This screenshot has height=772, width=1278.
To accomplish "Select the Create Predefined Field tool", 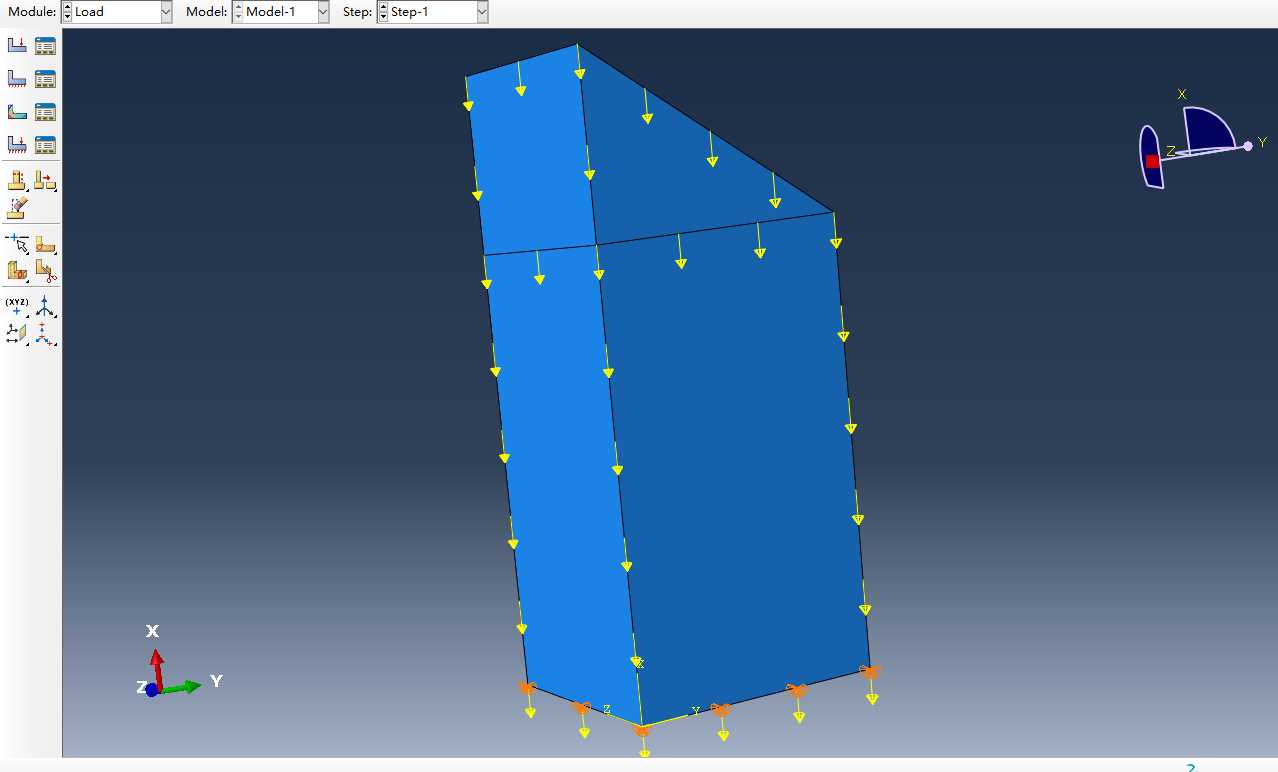I will tap(17, 111).
